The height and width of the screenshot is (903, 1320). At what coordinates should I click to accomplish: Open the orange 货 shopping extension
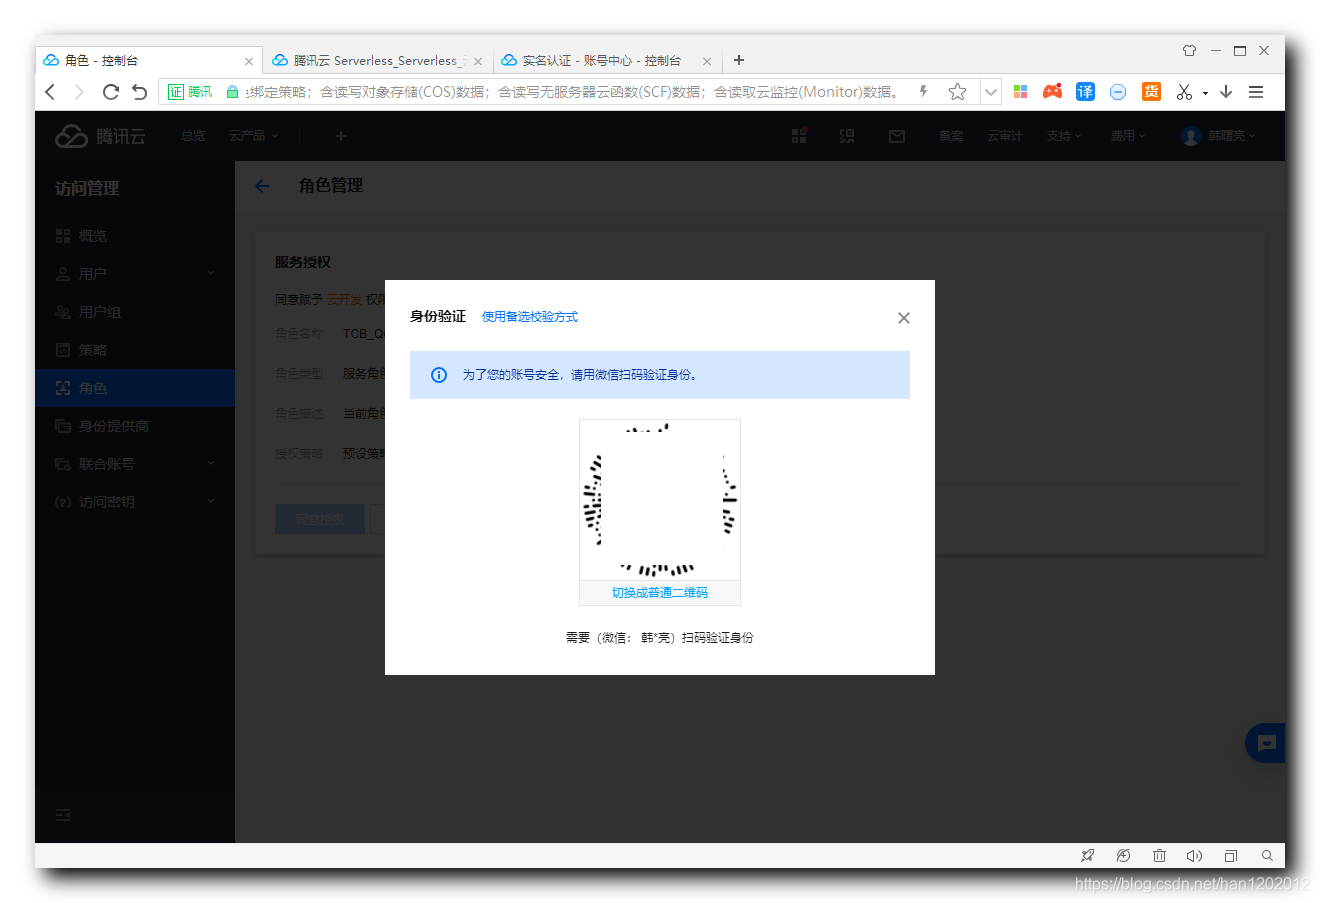click(1151, 92)
